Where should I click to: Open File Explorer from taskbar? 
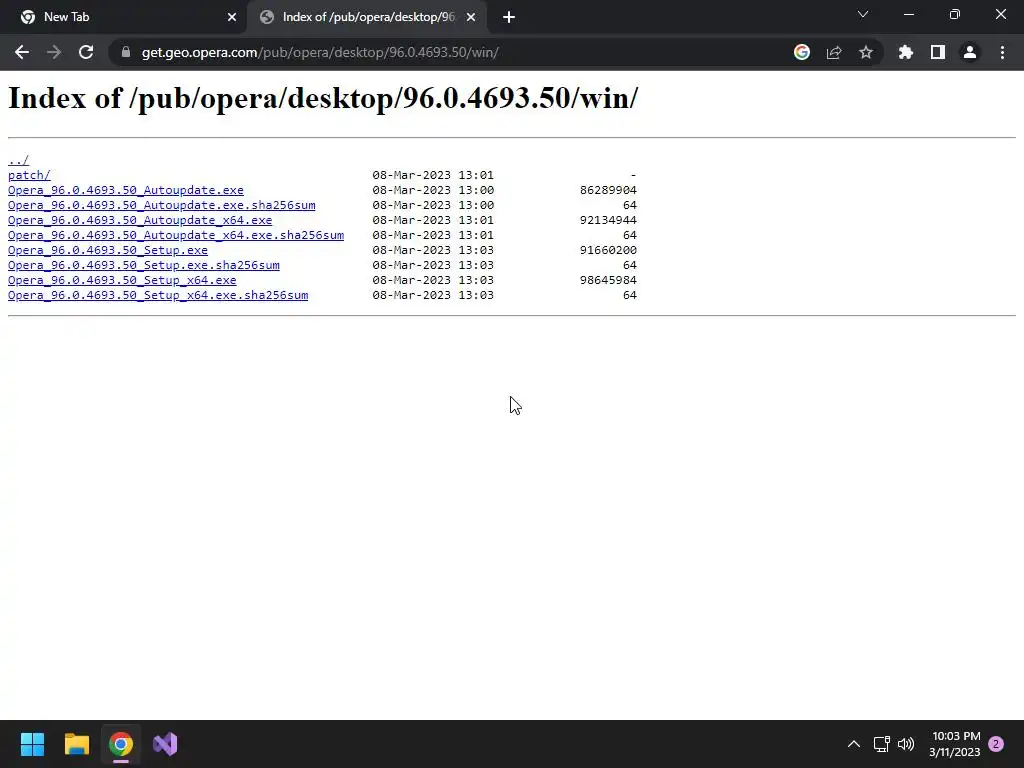pos(76,744)
